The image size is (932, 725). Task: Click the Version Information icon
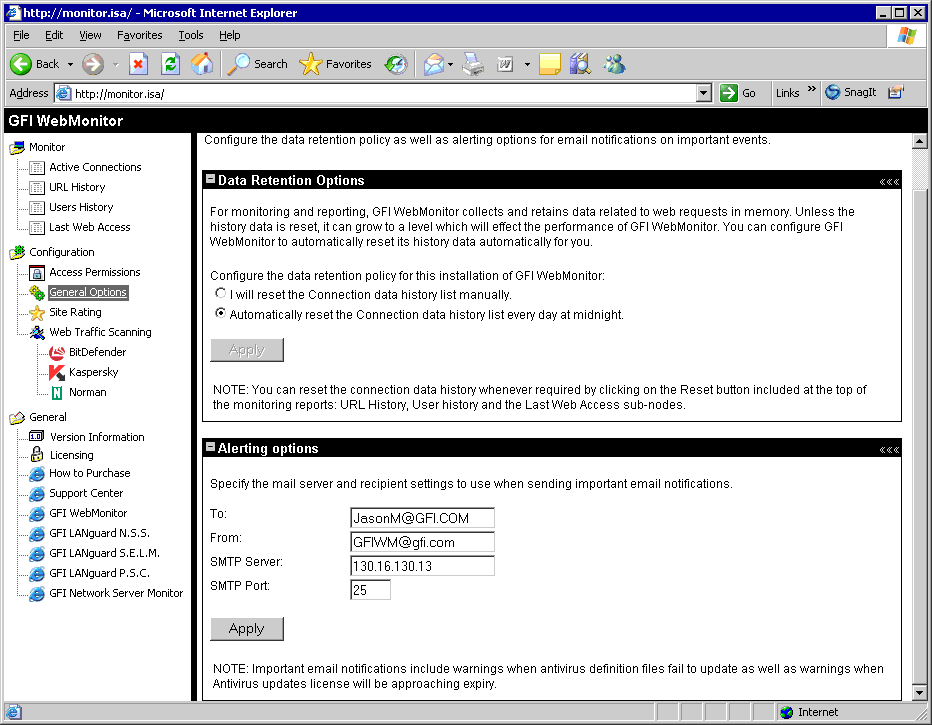[x=37, y=436]
